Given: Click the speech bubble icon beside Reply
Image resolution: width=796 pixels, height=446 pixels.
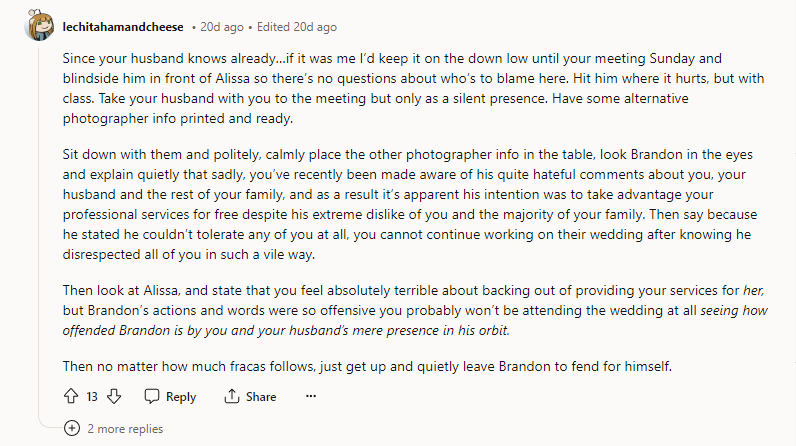Looking at the screenshot, I should pos(152,396).
